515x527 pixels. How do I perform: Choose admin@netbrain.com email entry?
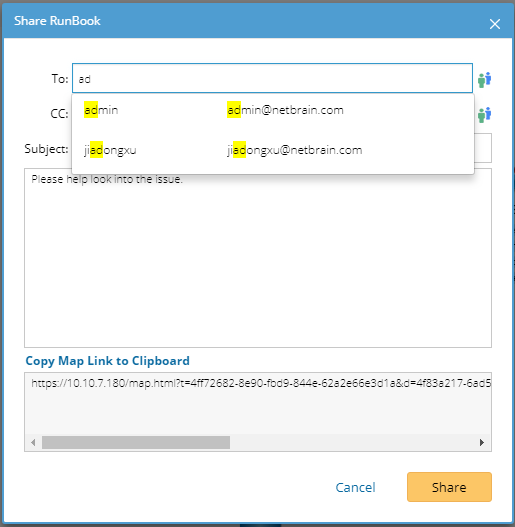(285, 110)
